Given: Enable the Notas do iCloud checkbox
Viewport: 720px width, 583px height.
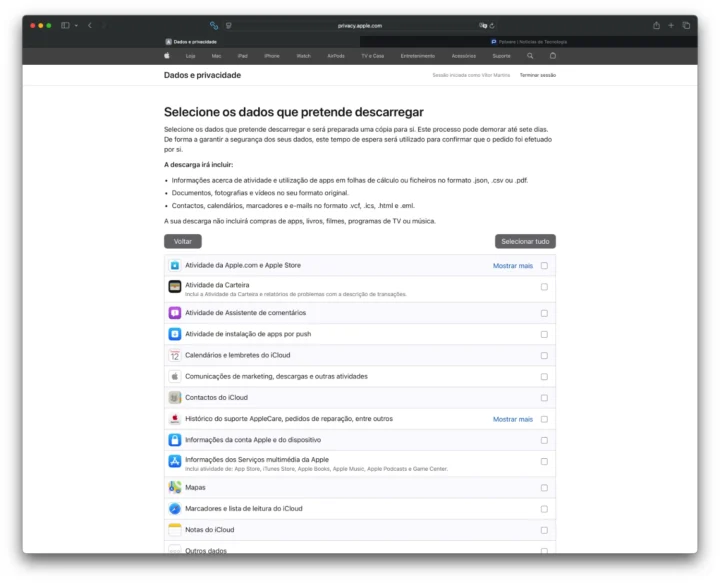Looking at the screenshot, I should (544, 530).
